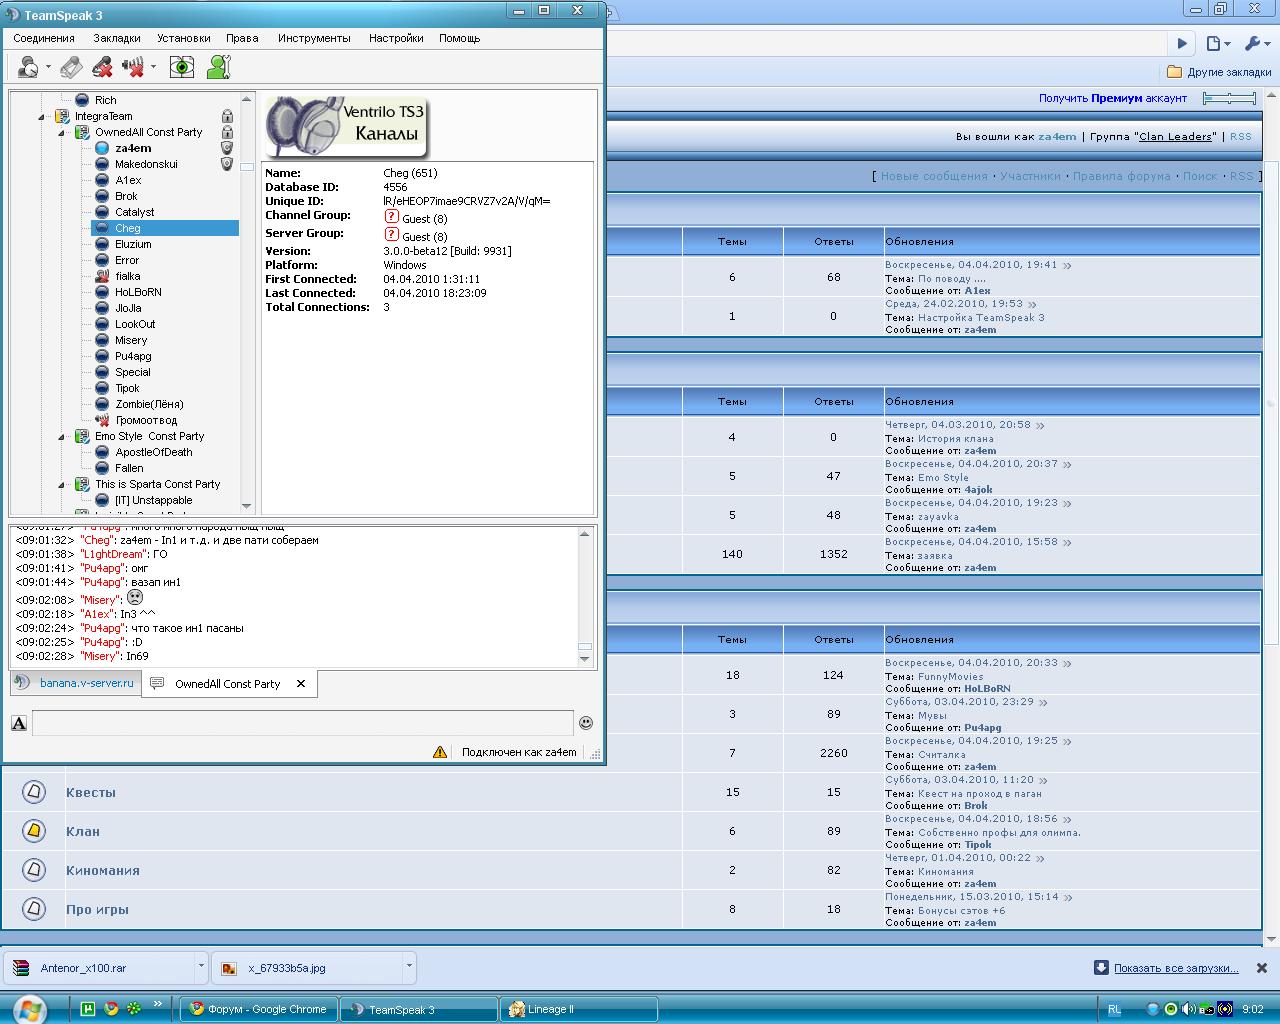
Task: Open the Квесты forum section
Action: point(91,792)
